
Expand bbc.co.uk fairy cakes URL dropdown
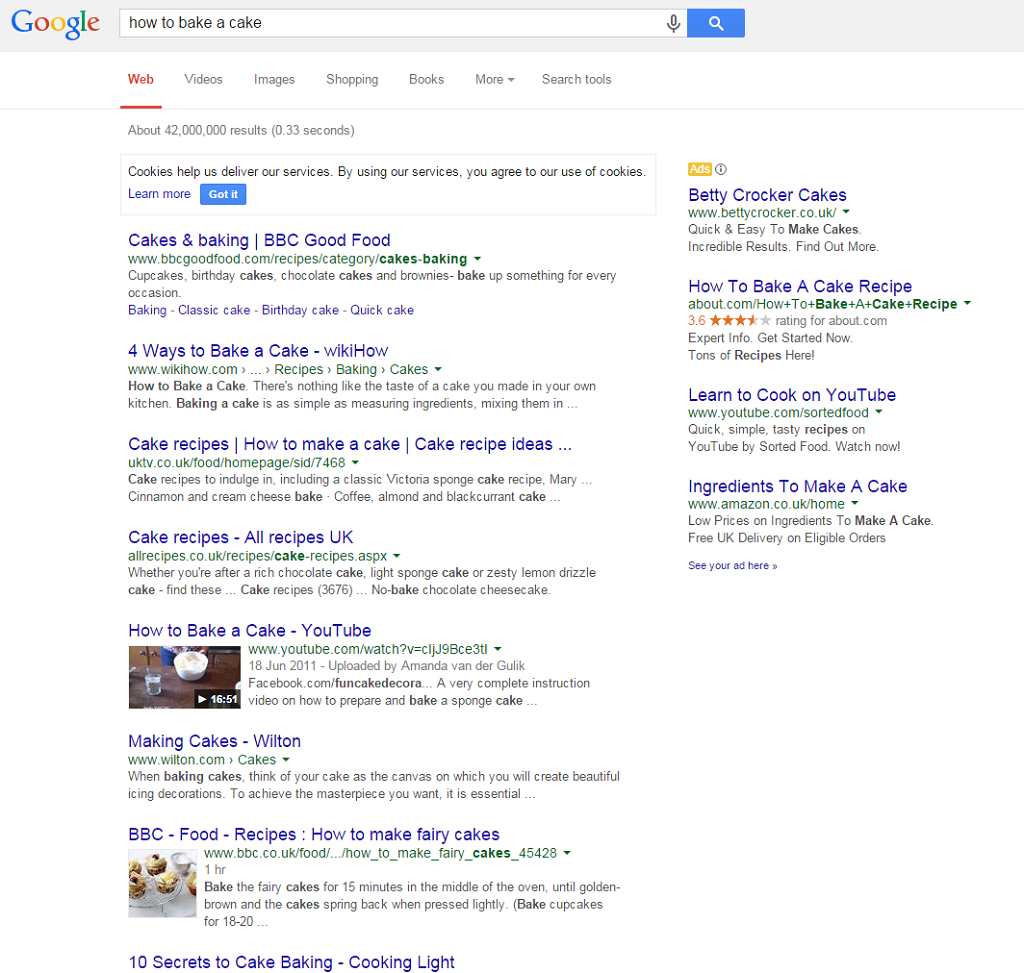tap(567, 853)
